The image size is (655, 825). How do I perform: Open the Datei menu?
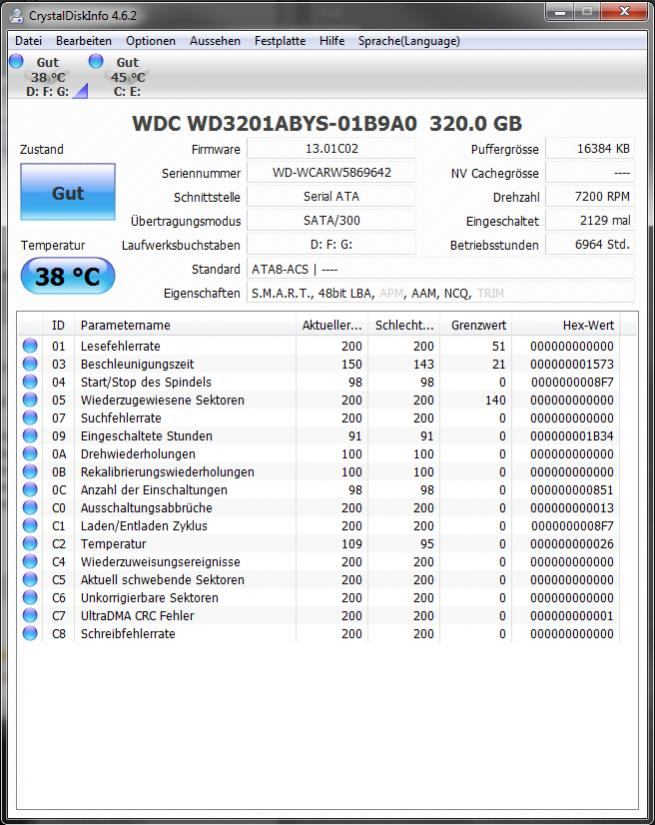click(x=28, y=41)
